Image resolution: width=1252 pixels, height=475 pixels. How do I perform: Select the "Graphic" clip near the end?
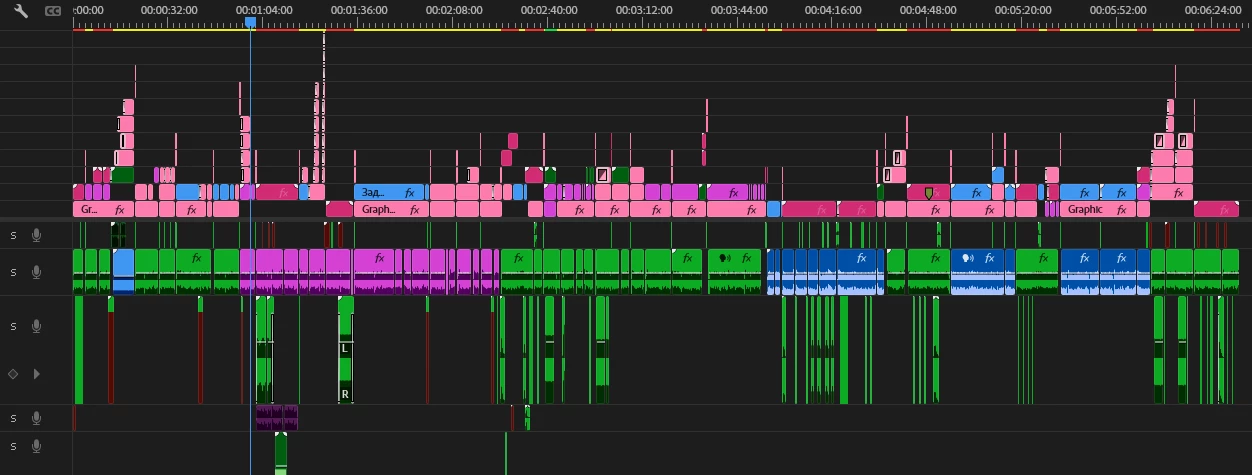[1098, 210]
